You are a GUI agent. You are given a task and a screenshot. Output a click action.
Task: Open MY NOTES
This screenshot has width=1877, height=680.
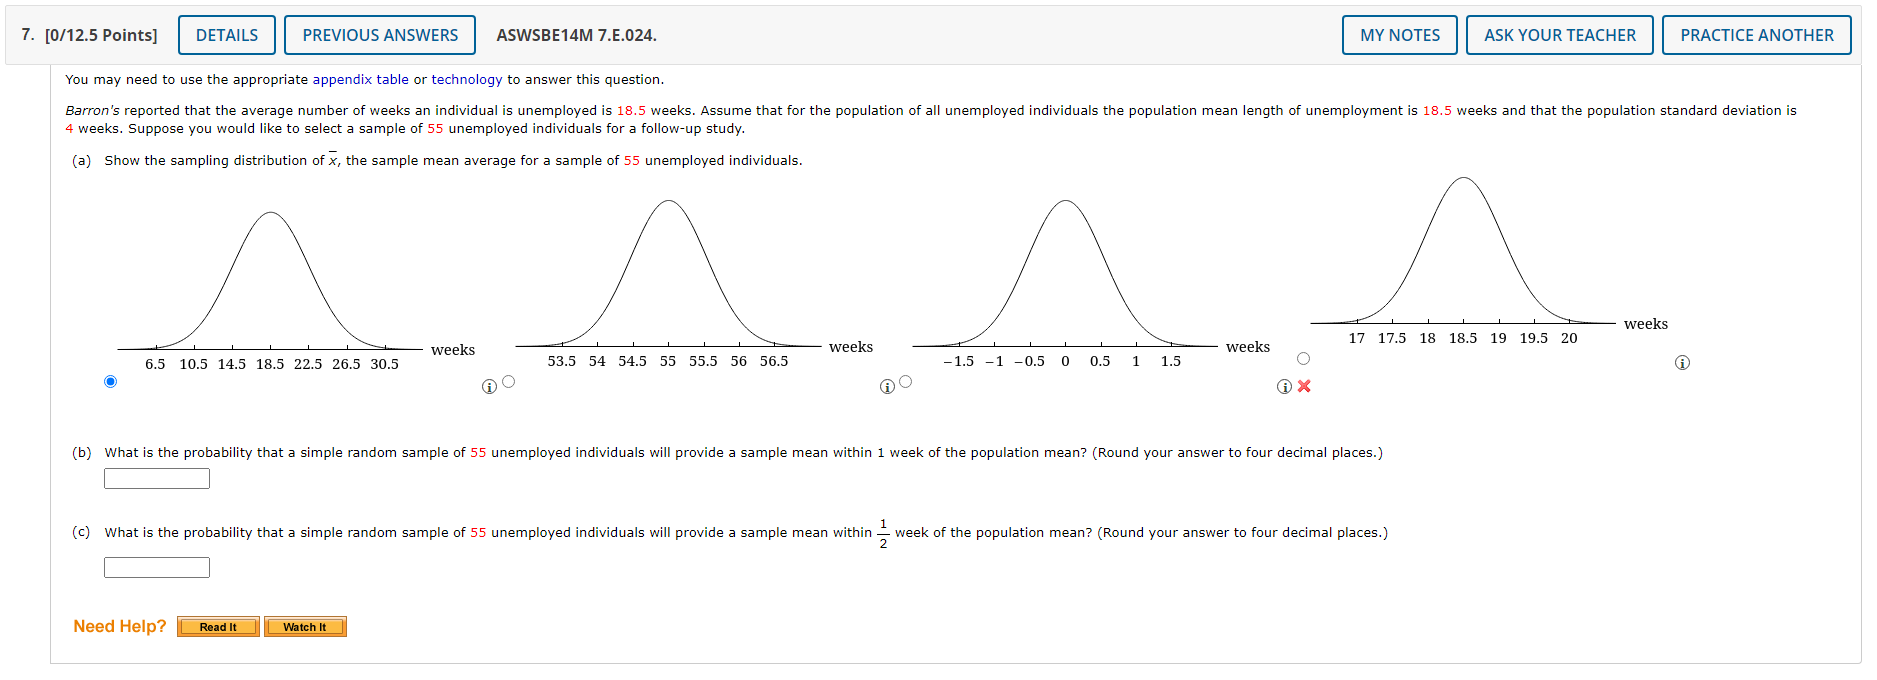click(1399, 34)
